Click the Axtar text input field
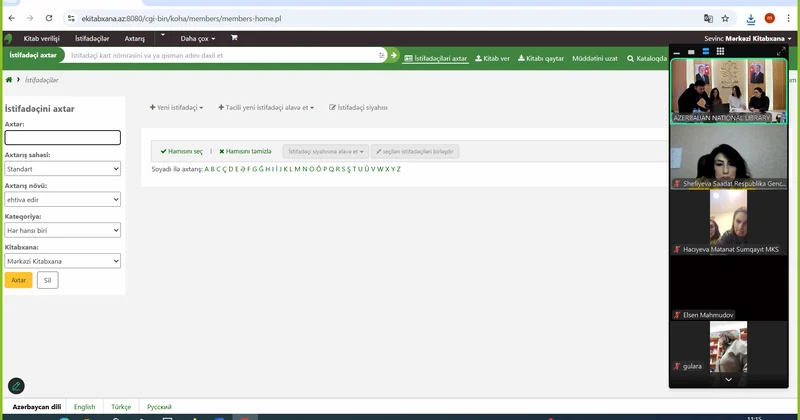The image size is (800, 420). coord(63,138)
